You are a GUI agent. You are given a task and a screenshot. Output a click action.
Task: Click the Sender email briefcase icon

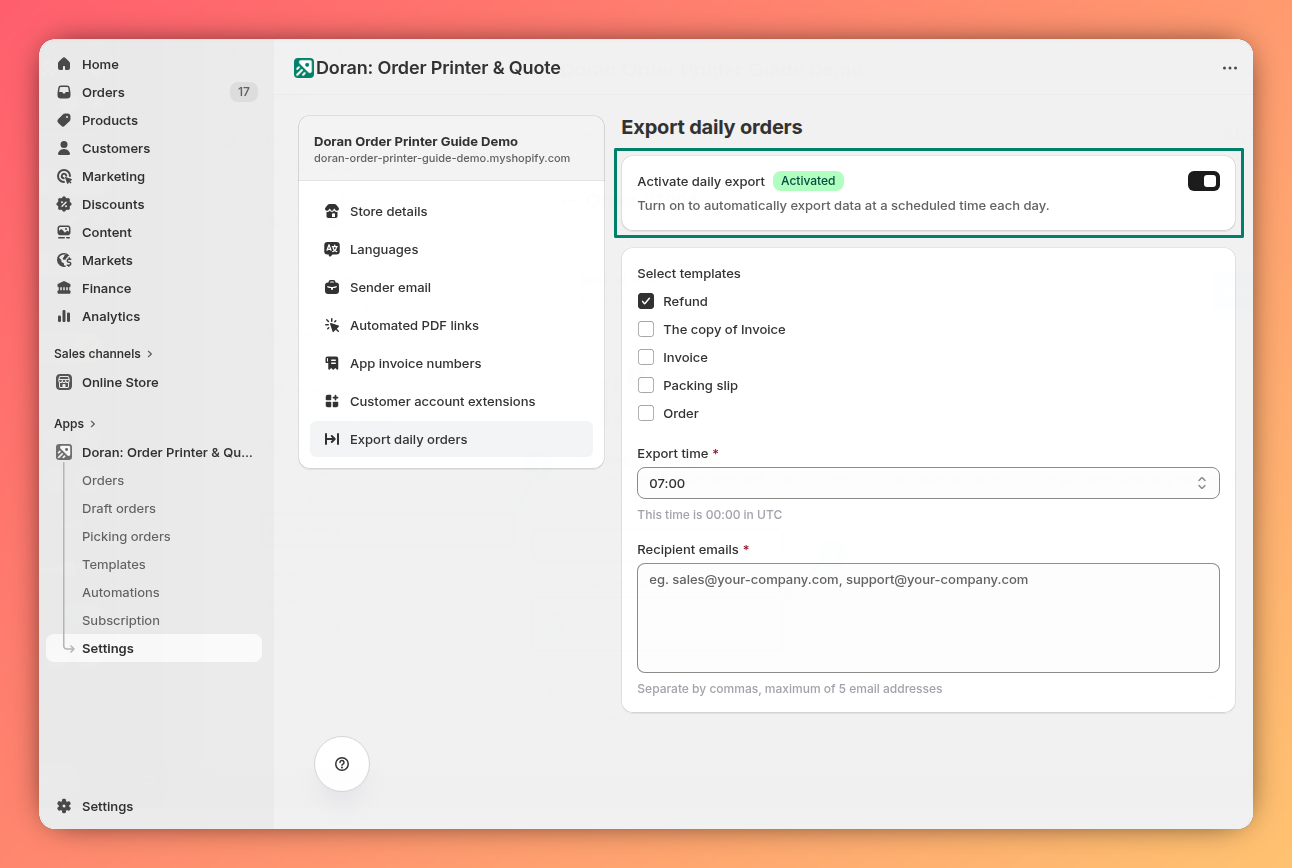332,287
